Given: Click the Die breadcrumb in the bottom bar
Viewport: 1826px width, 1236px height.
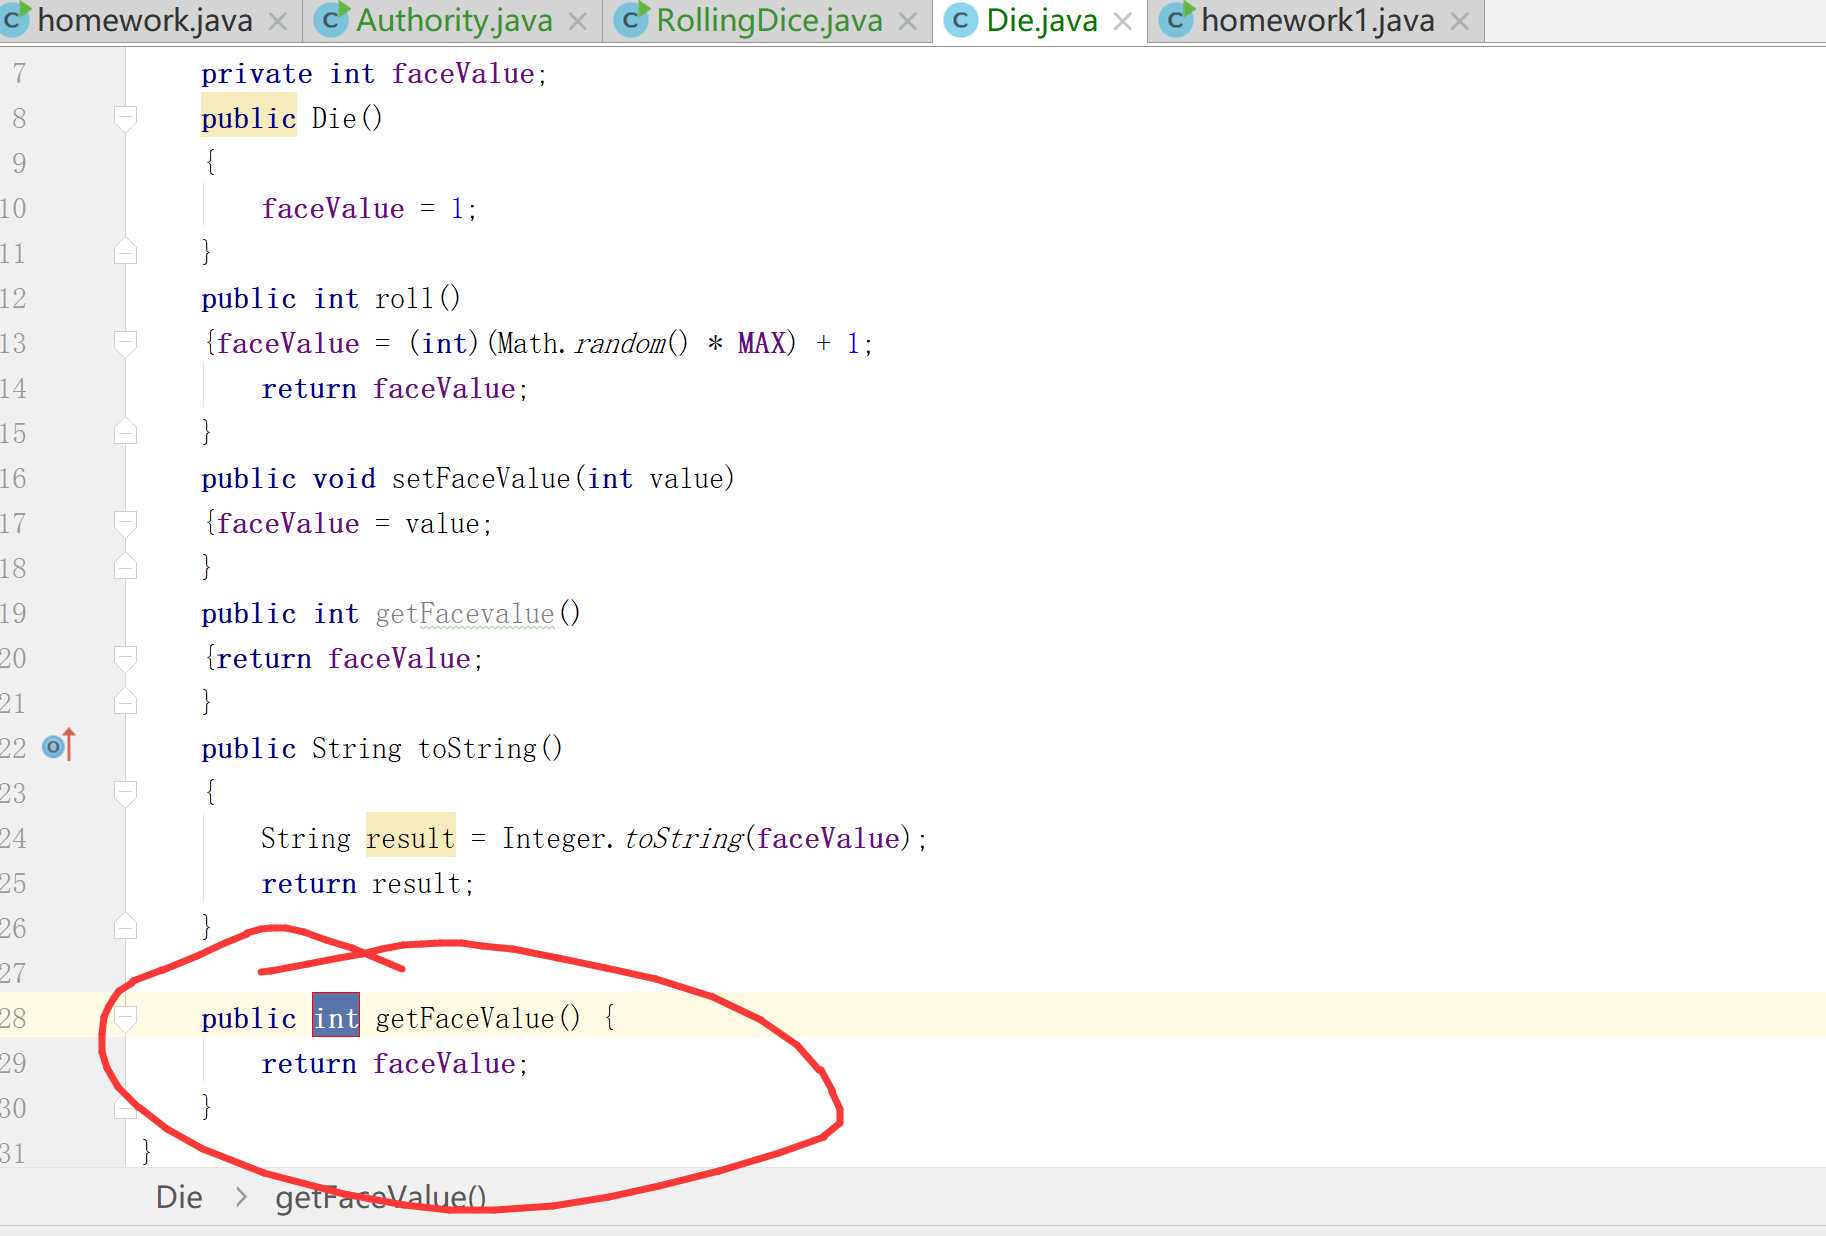Looking at the screenshot, I should [x=179, y=1197].
